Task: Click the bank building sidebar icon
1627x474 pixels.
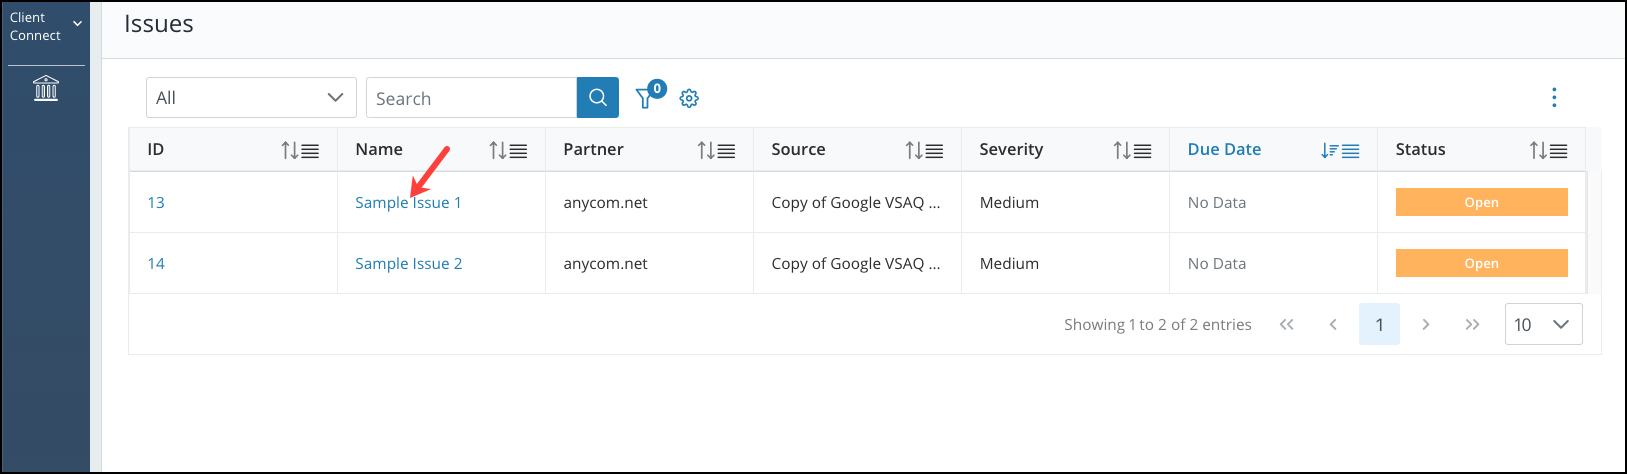Action: tap(46, 88)
